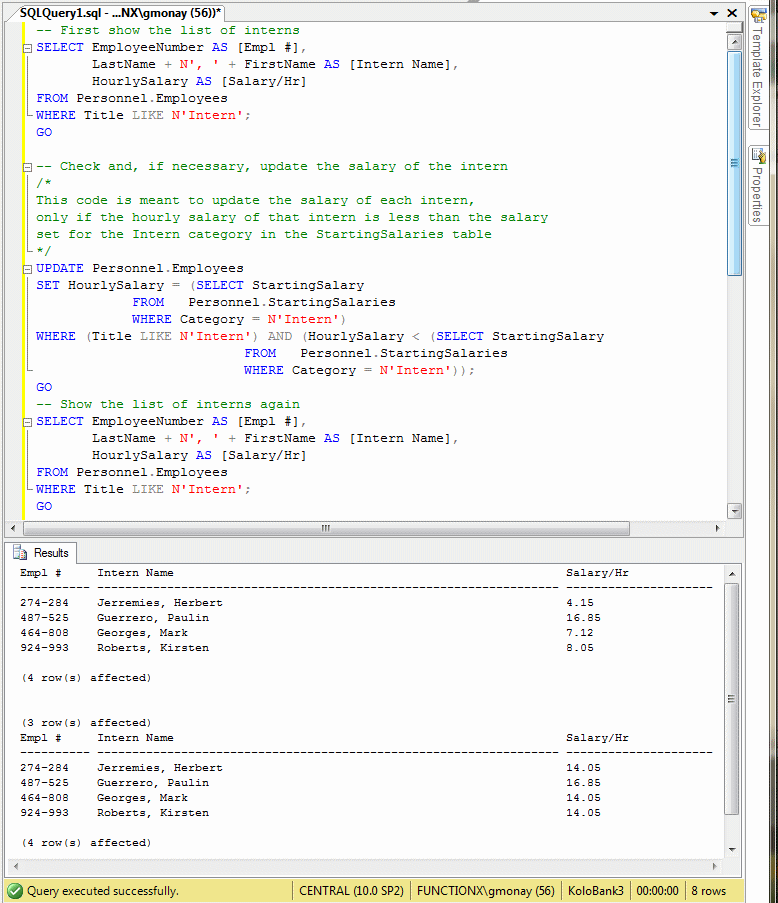Click '-- First show the list of interns' comment
The height and width of the screenshot is (903, 778).
(168, 31)
